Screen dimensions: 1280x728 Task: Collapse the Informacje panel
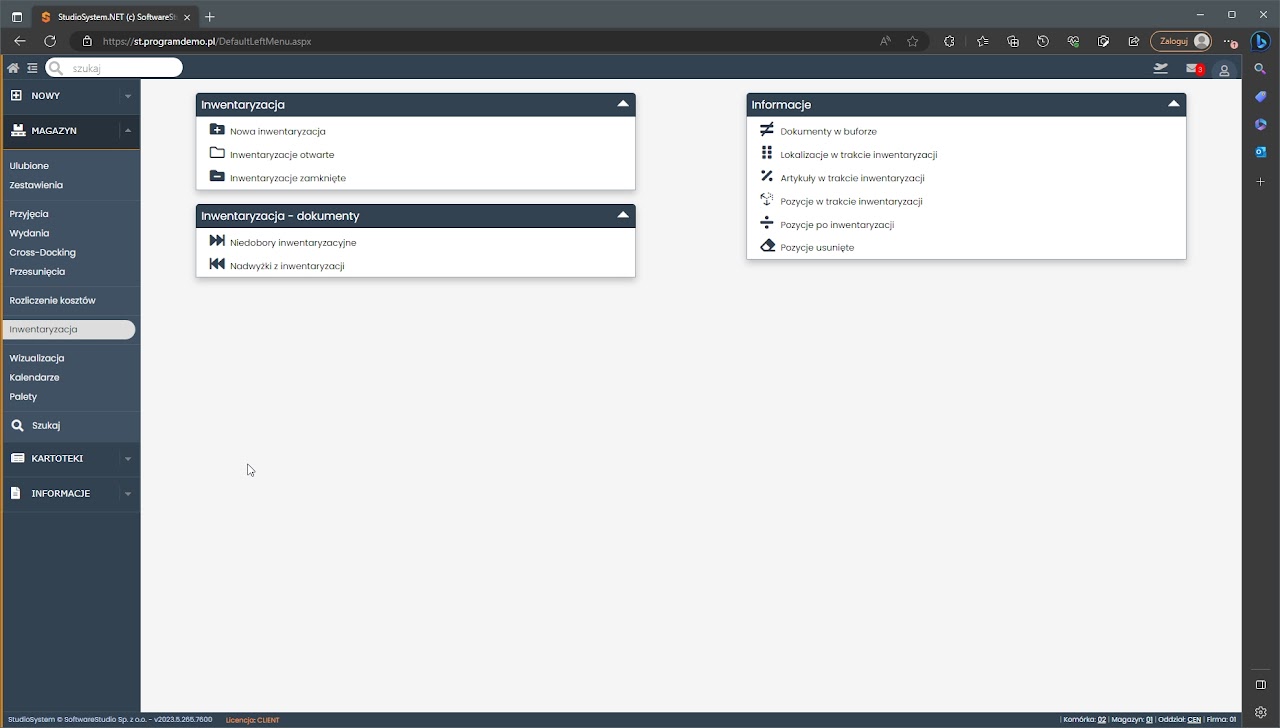(1174, 104)
